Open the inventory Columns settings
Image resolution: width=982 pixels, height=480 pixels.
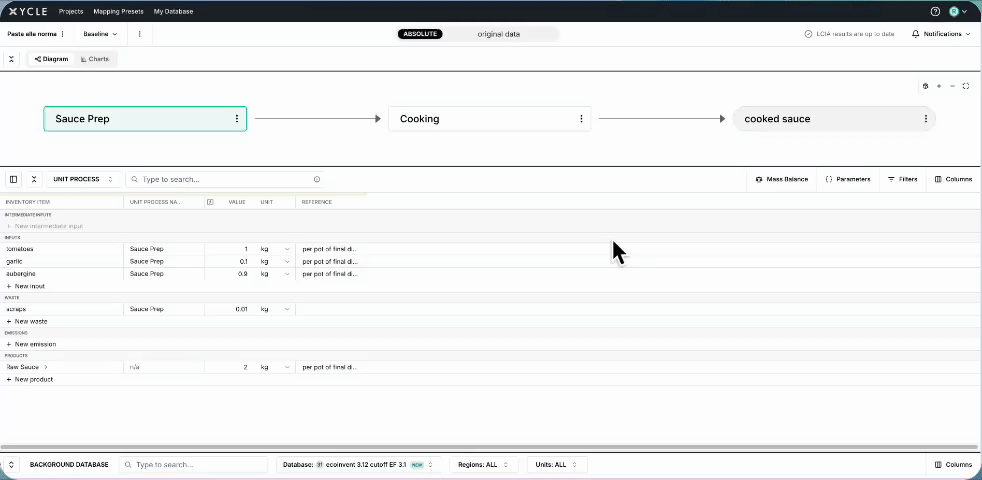[953, 179]
